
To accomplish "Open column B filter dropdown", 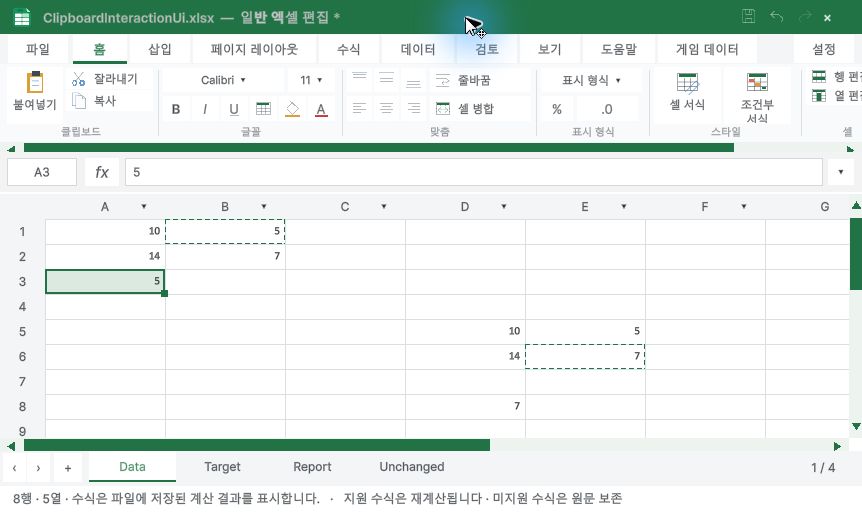I will coord(263,207).
